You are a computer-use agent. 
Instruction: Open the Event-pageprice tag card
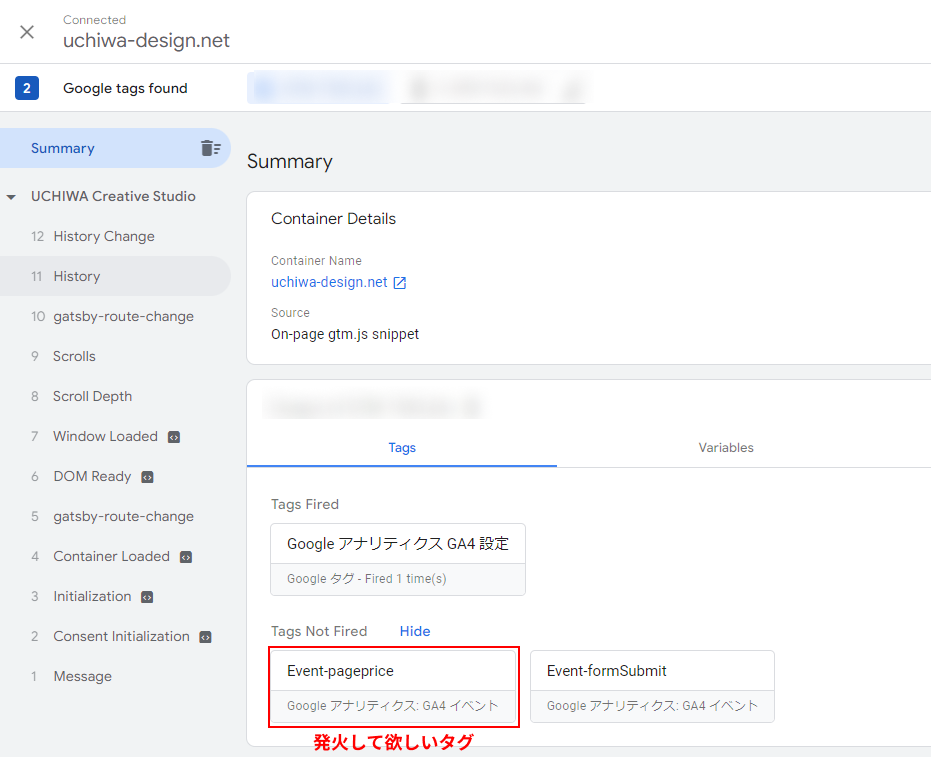tap(393, 686)
